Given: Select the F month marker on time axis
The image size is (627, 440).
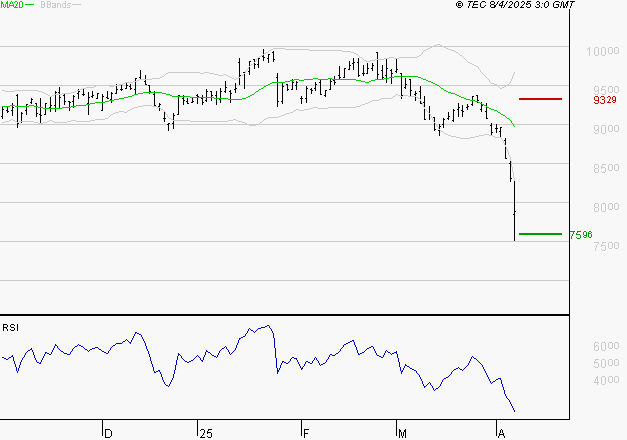Looking at the screenshot, I should click(306, 433).
